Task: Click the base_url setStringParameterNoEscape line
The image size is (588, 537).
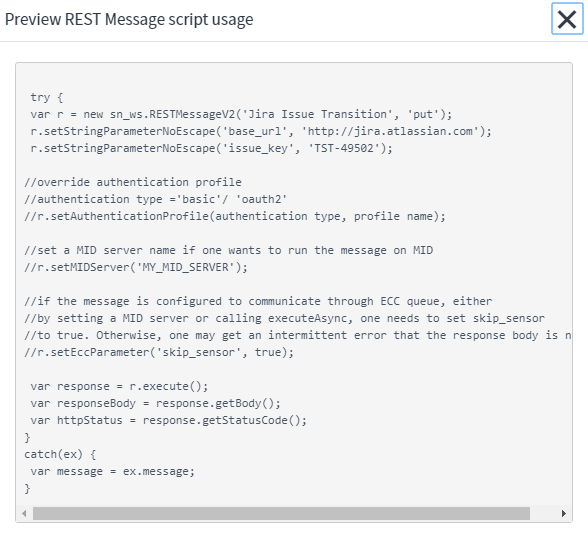Action: click(x=261, y=131)
